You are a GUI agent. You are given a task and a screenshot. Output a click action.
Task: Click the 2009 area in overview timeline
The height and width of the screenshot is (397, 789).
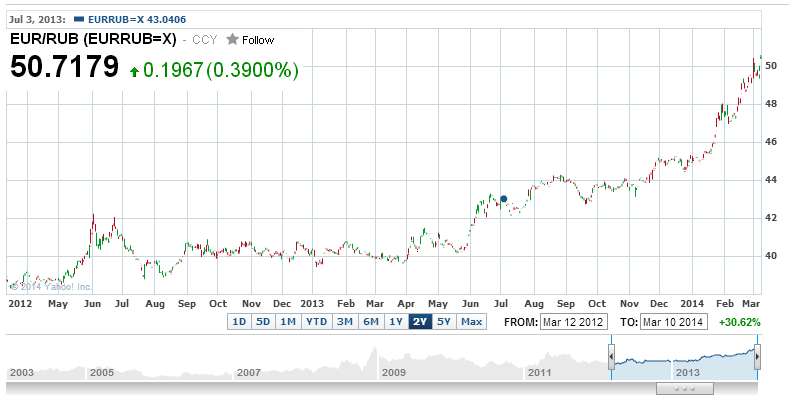(x=450, y=366)
